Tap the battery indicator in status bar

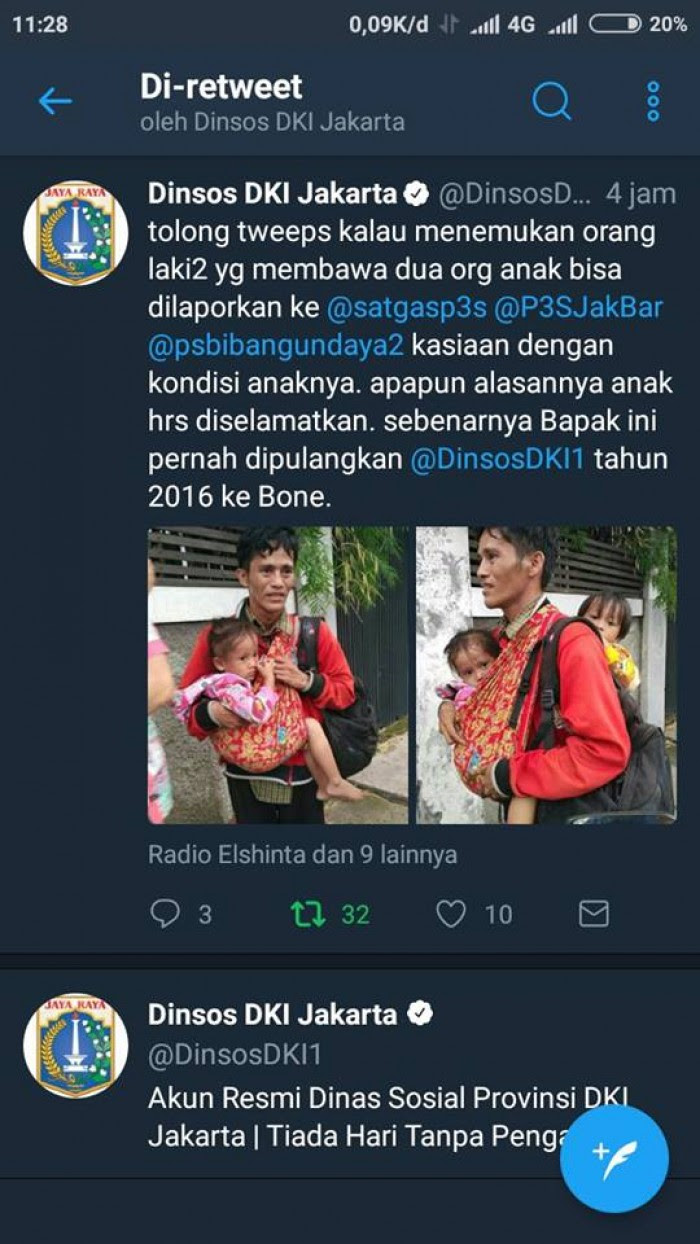coord(615,25)
